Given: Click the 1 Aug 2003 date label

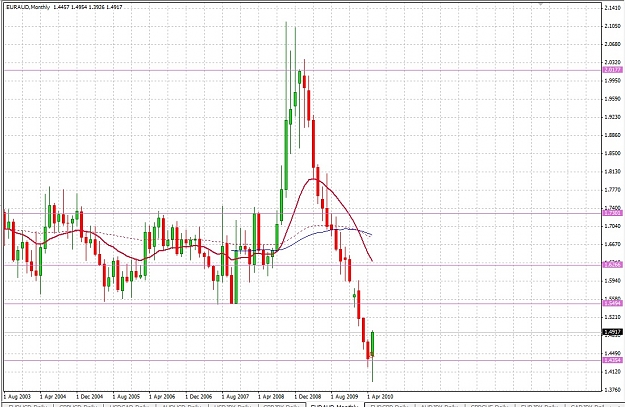Looking at the screenshot, I should pyautogui.click(x=17, y=397).
